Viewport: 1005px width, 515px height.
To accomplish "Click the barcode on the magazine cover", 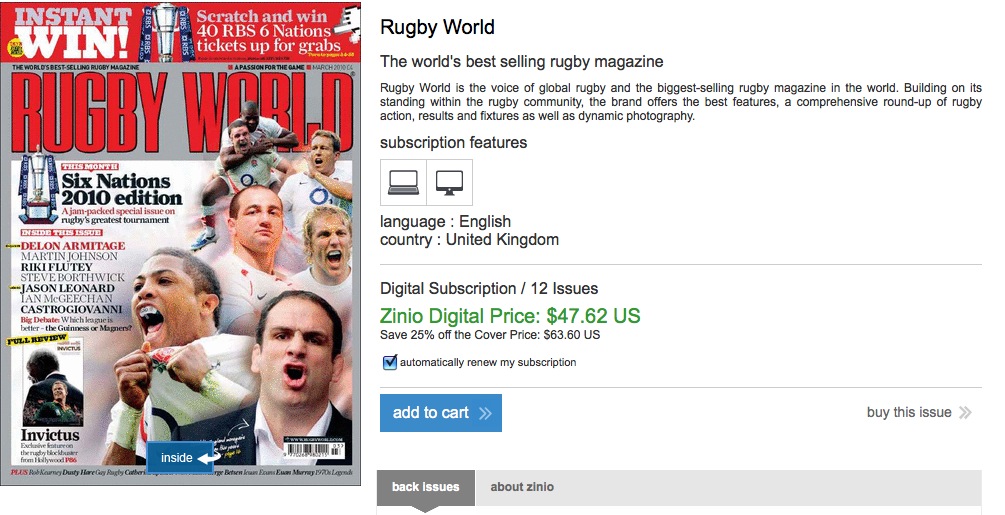I will tap(314, 450).
